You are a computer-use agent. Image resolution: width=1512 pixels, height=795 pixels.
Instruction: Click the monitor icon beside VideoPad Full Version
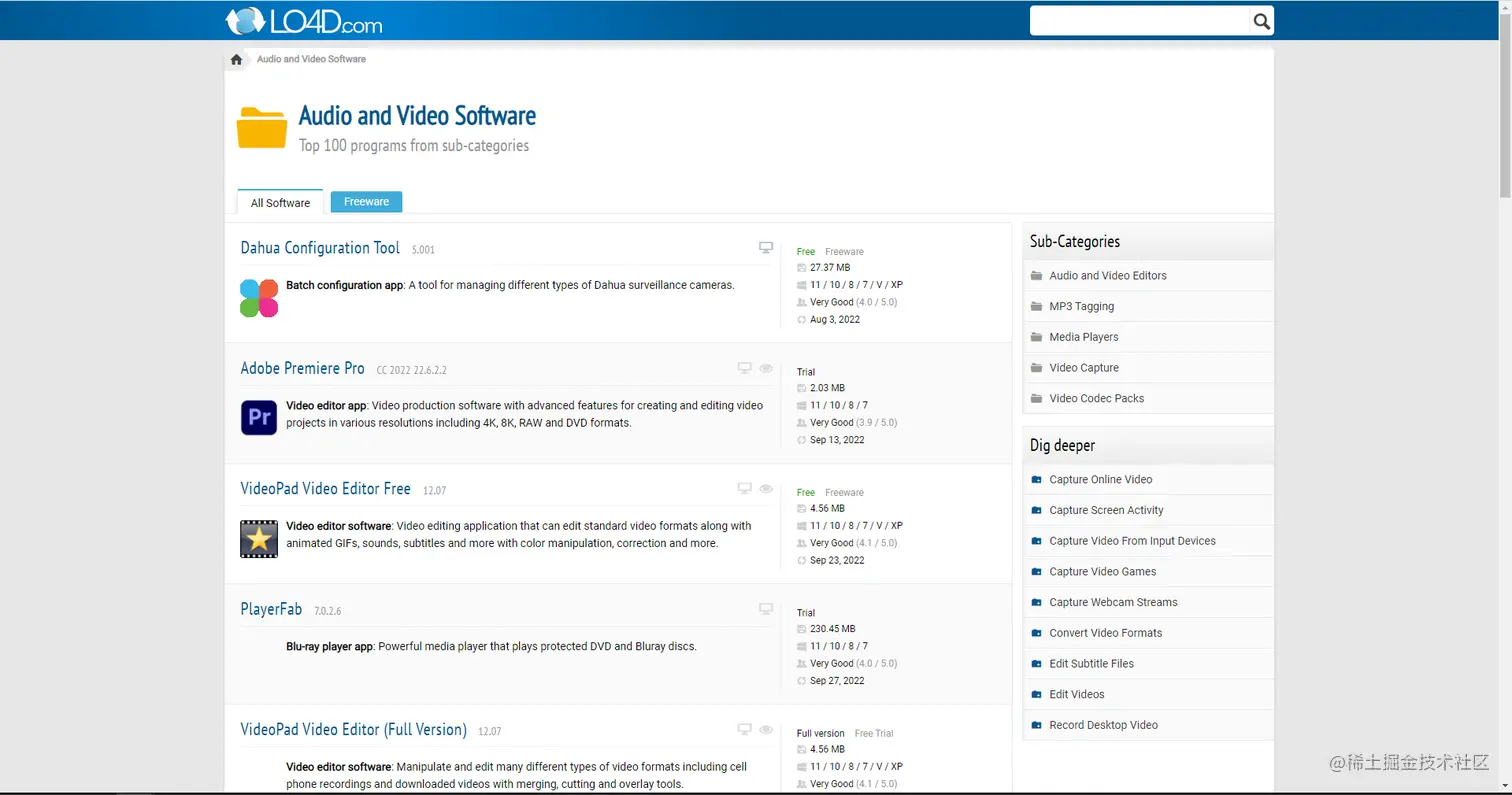pos(744,729)
